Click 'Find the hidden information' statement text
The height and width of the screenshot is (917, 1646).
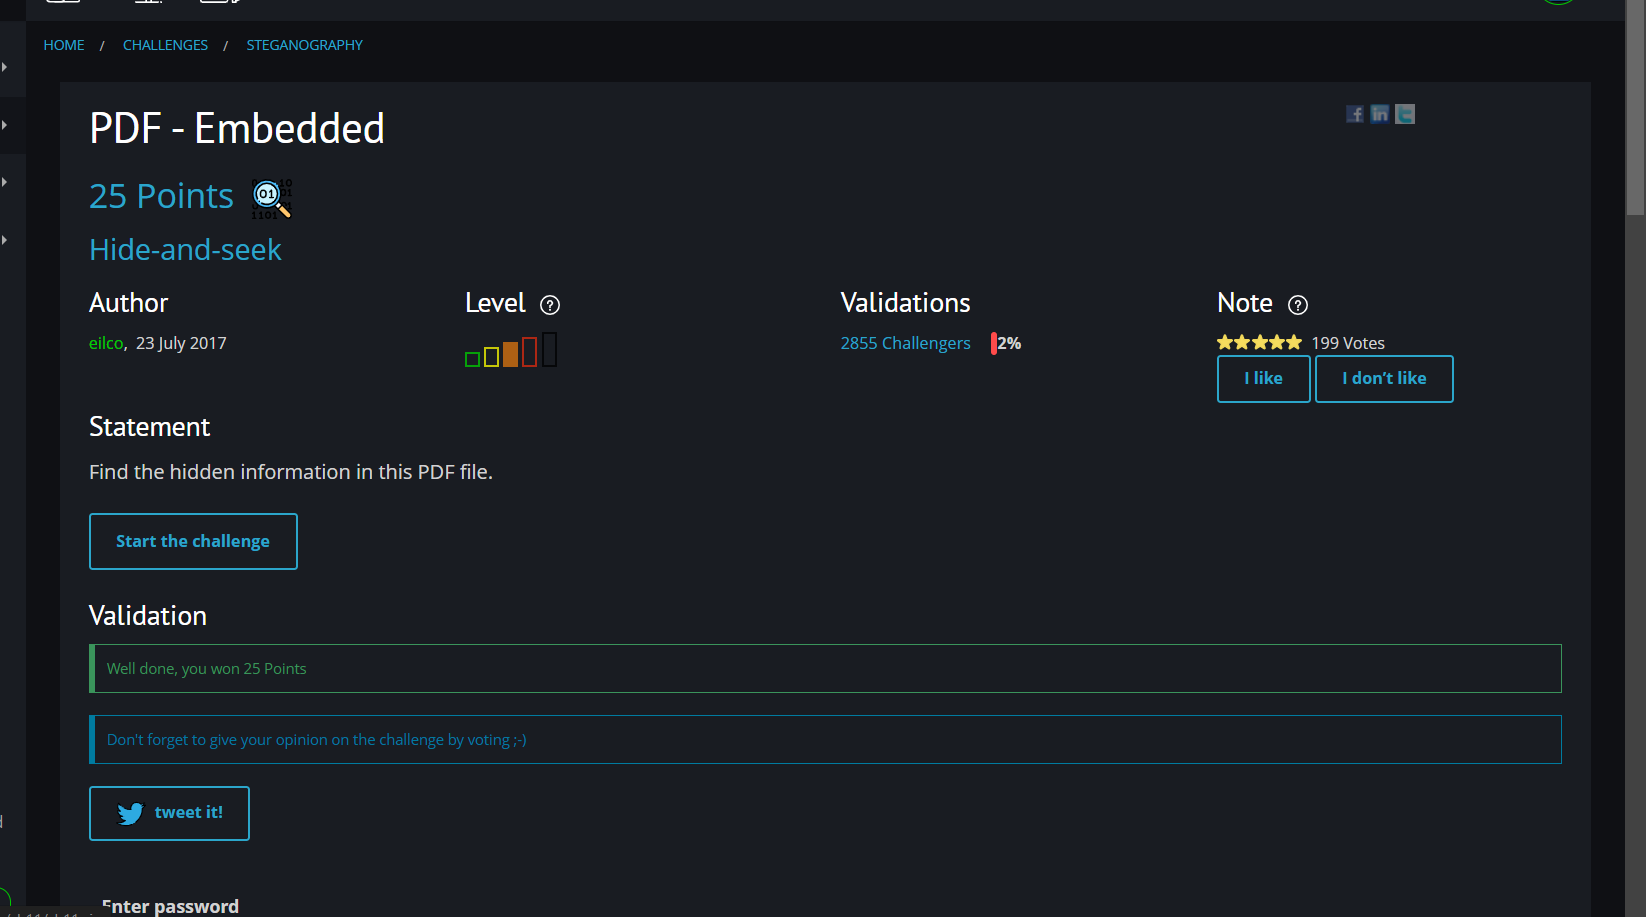coord(291,472)
